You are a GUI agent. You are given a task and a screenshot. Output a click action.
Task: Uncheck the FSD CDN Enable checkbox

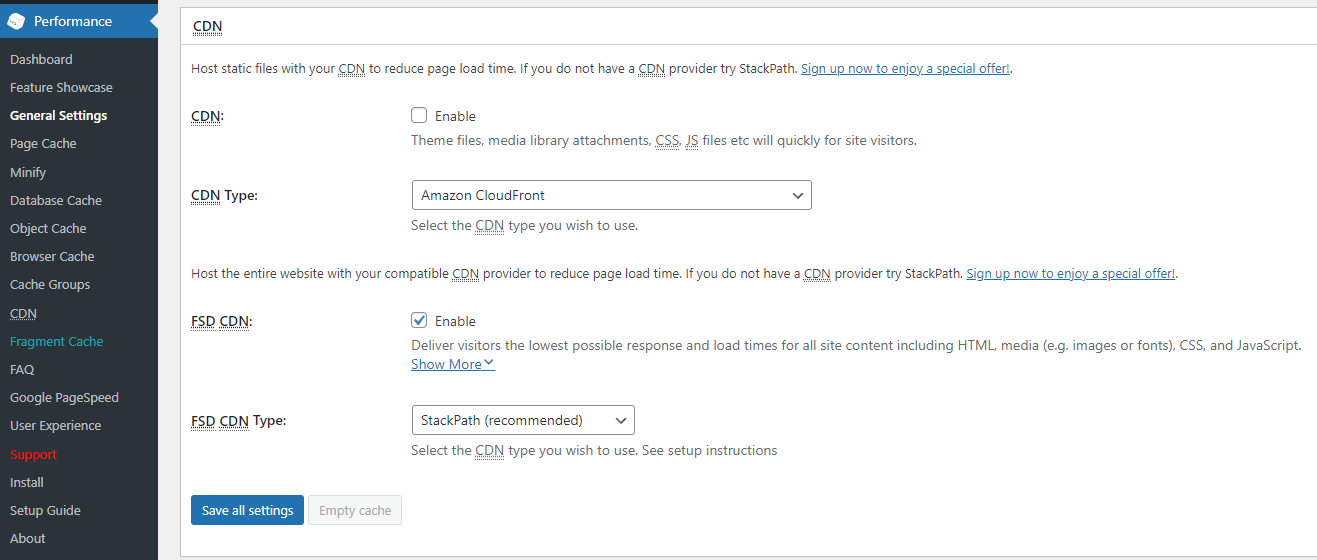(x=419, y=321)
